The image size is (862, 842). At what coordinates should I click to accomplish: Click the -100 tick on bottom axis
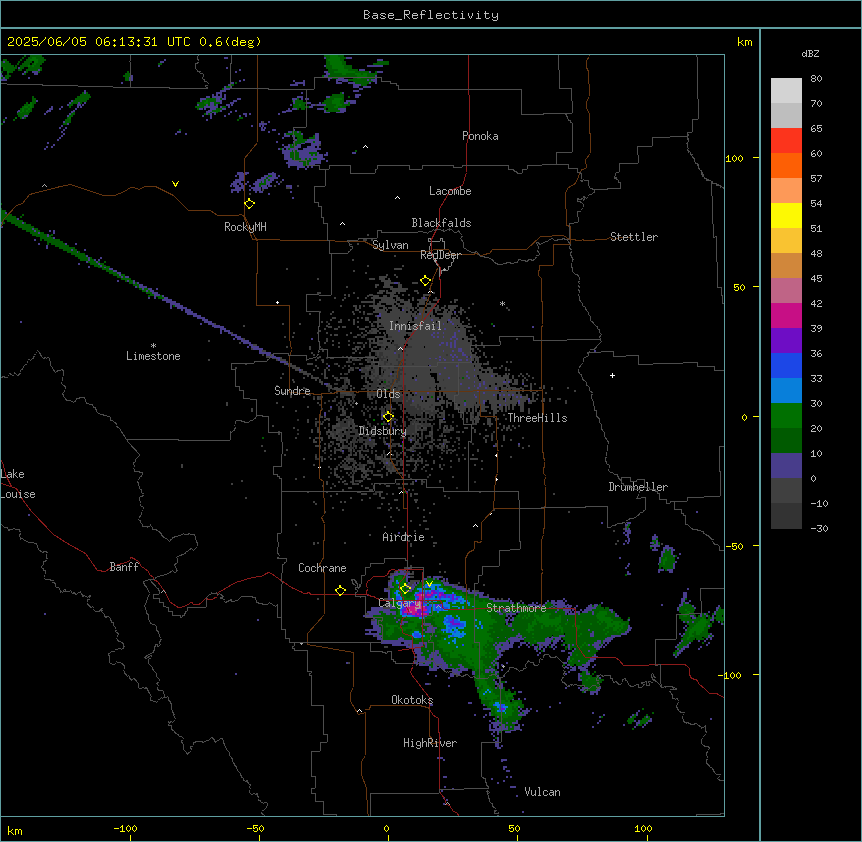click(x=125, y=828)
